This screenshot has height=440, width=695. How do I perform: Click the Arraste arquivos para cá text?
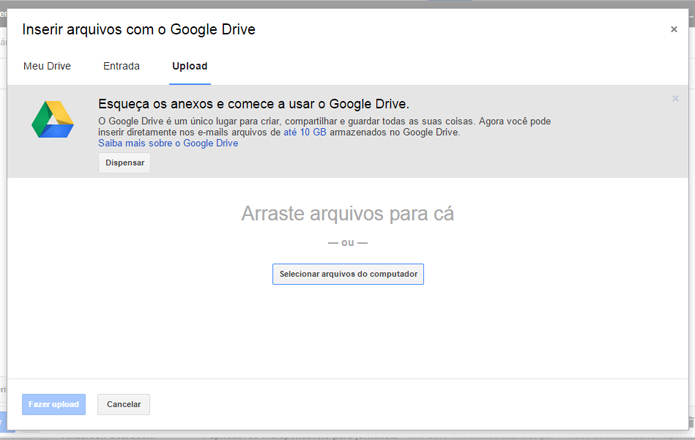pos(348,214)
